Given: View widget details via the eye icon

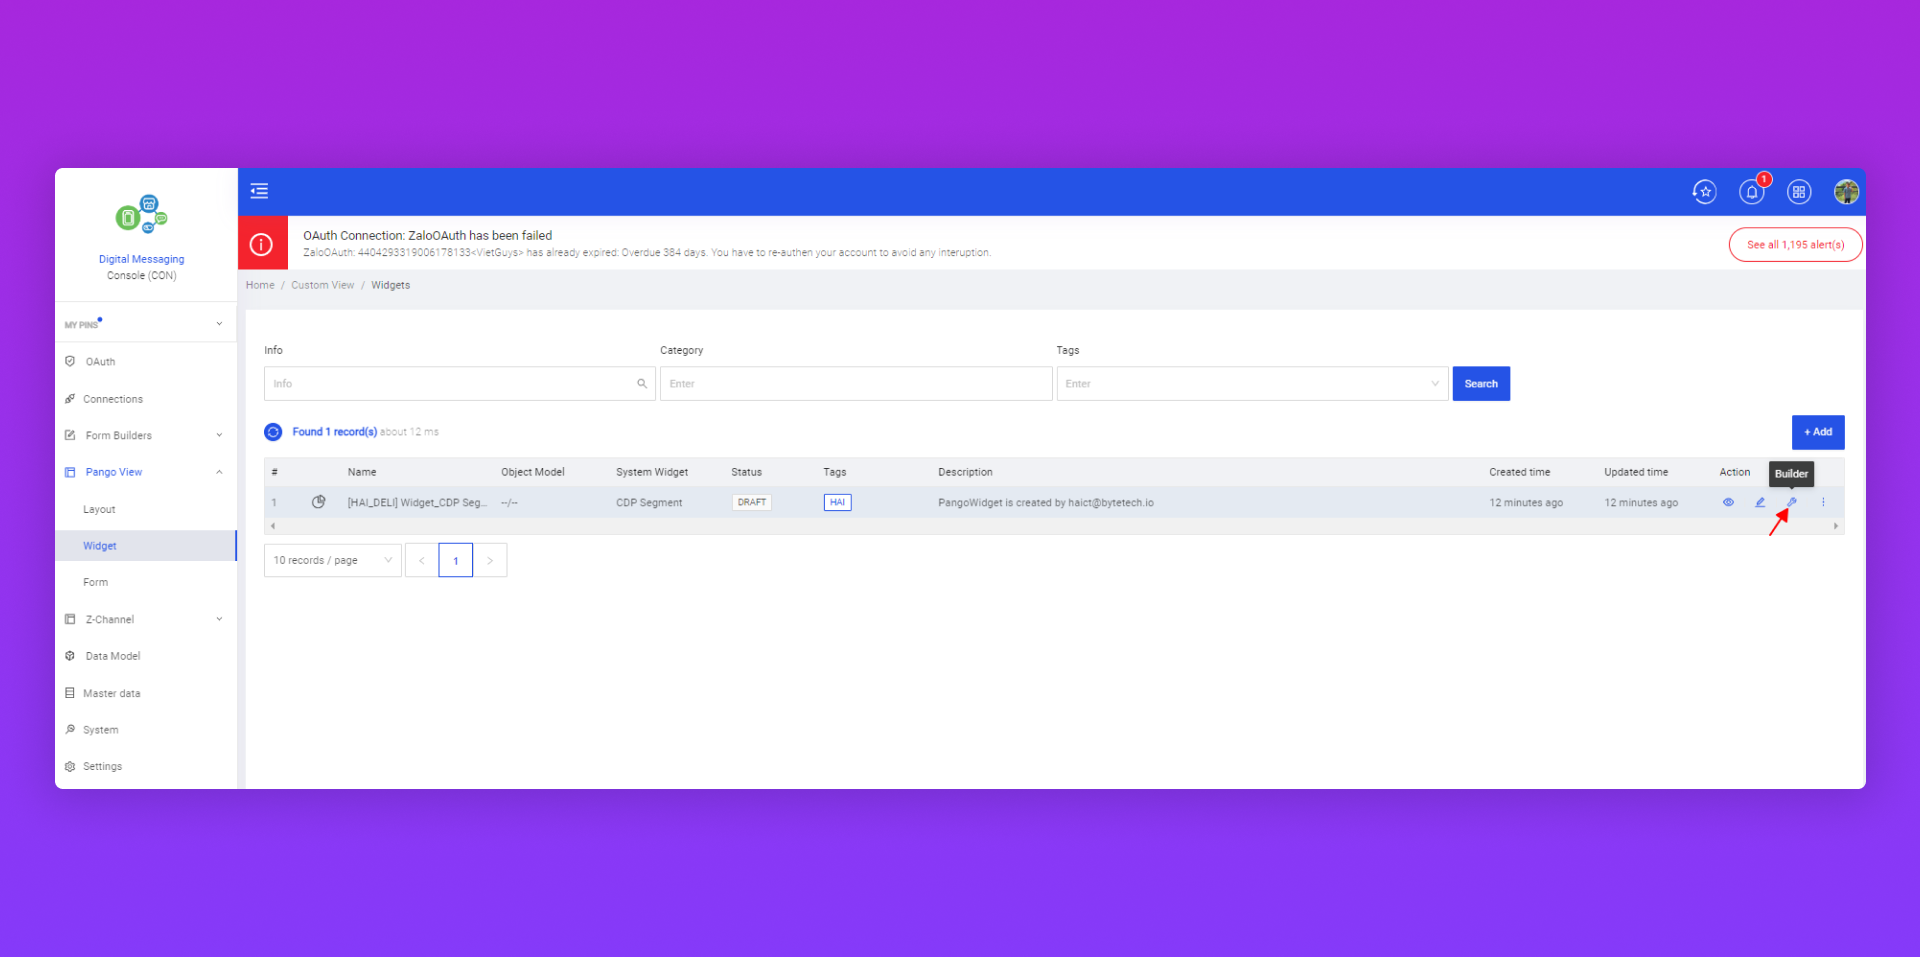Looking at the screenshot, I should coord(1728,502).
